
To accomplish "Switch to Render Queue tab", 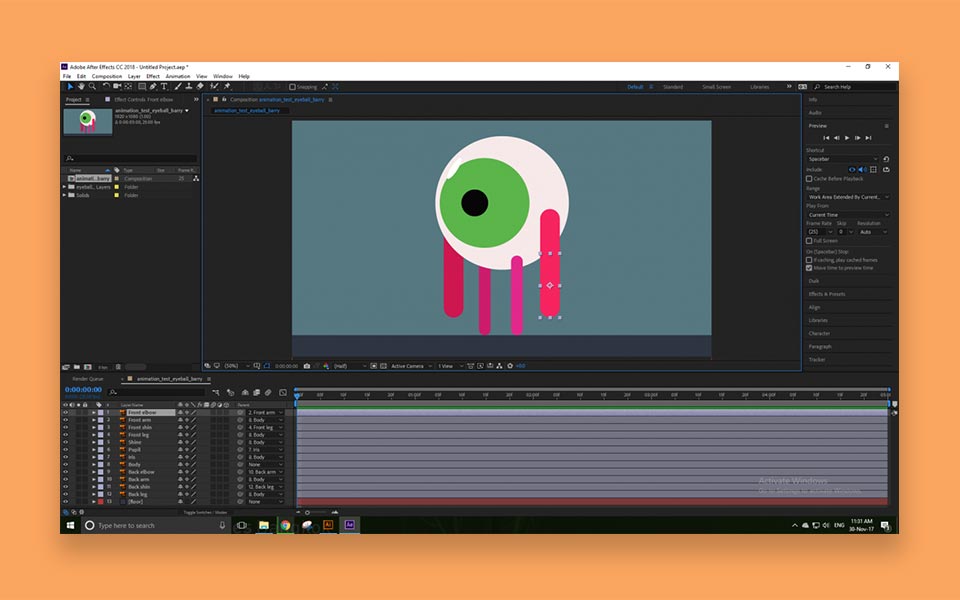I will pos(88,379).
